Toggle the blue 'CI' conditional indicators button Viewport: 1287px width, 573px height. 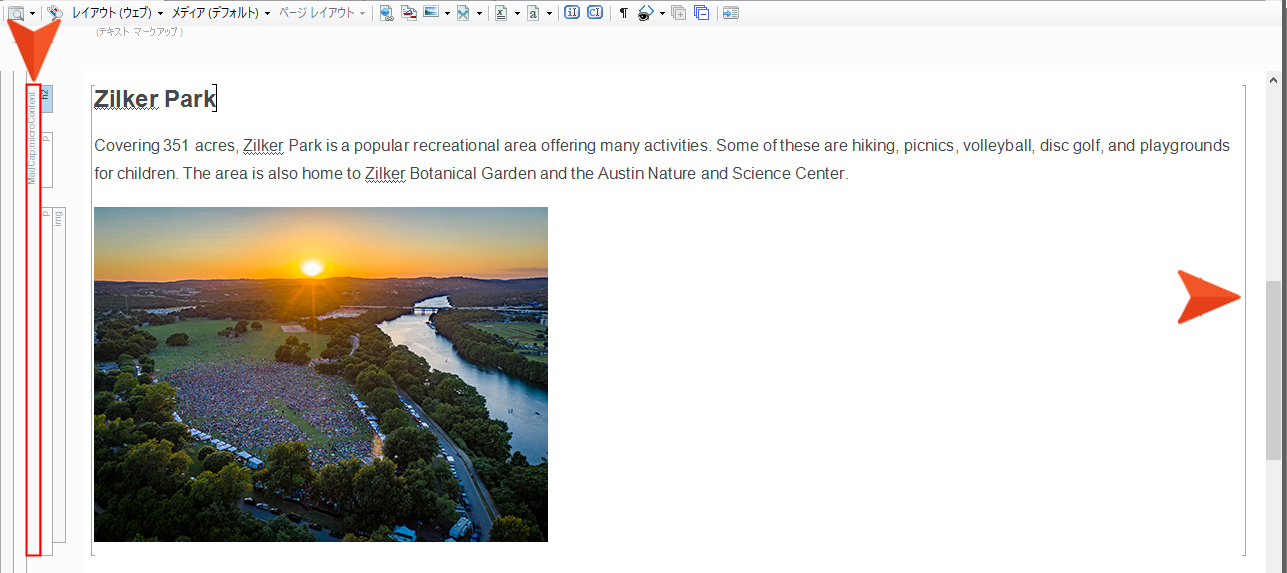[x=595, y=13]
